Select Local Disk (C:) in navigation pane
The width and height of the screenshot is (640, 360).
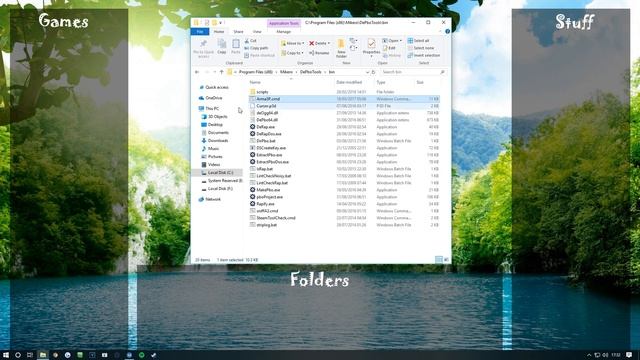pyautogui.click(x=220, y=173)
